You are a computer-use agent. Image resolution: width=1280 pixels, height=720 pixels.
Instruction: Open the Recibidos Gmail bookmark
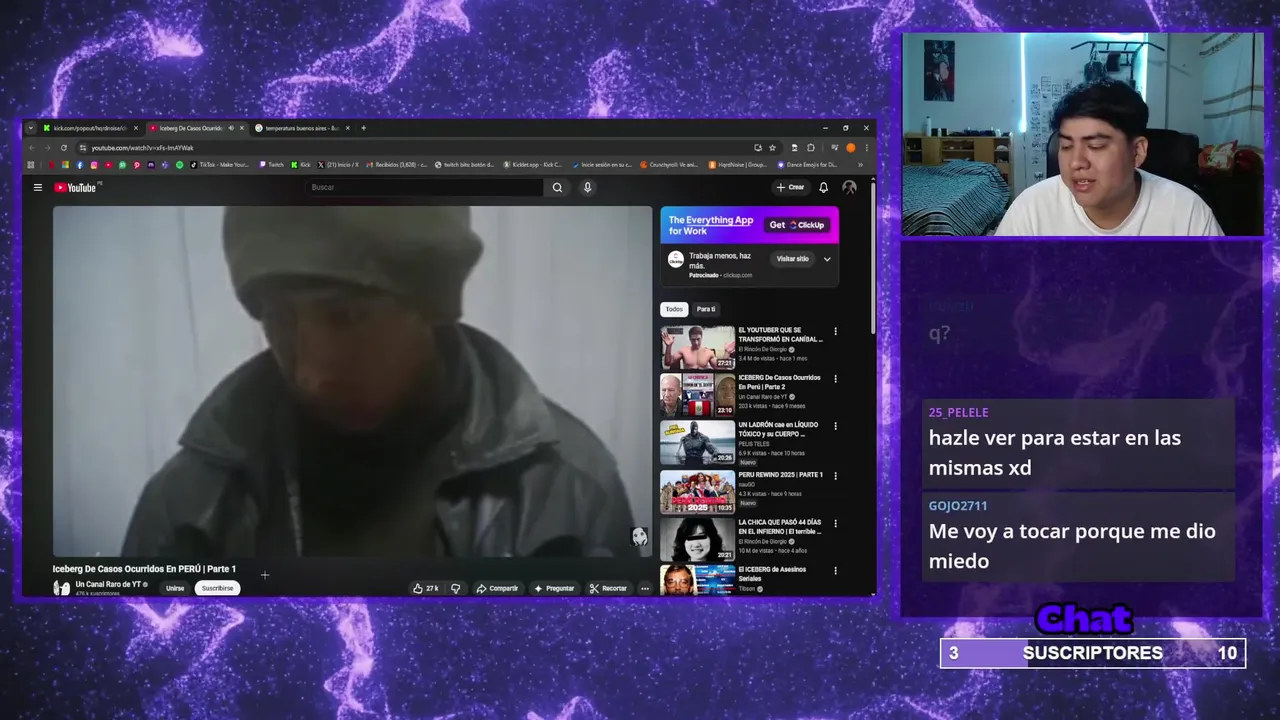[397, 165]
